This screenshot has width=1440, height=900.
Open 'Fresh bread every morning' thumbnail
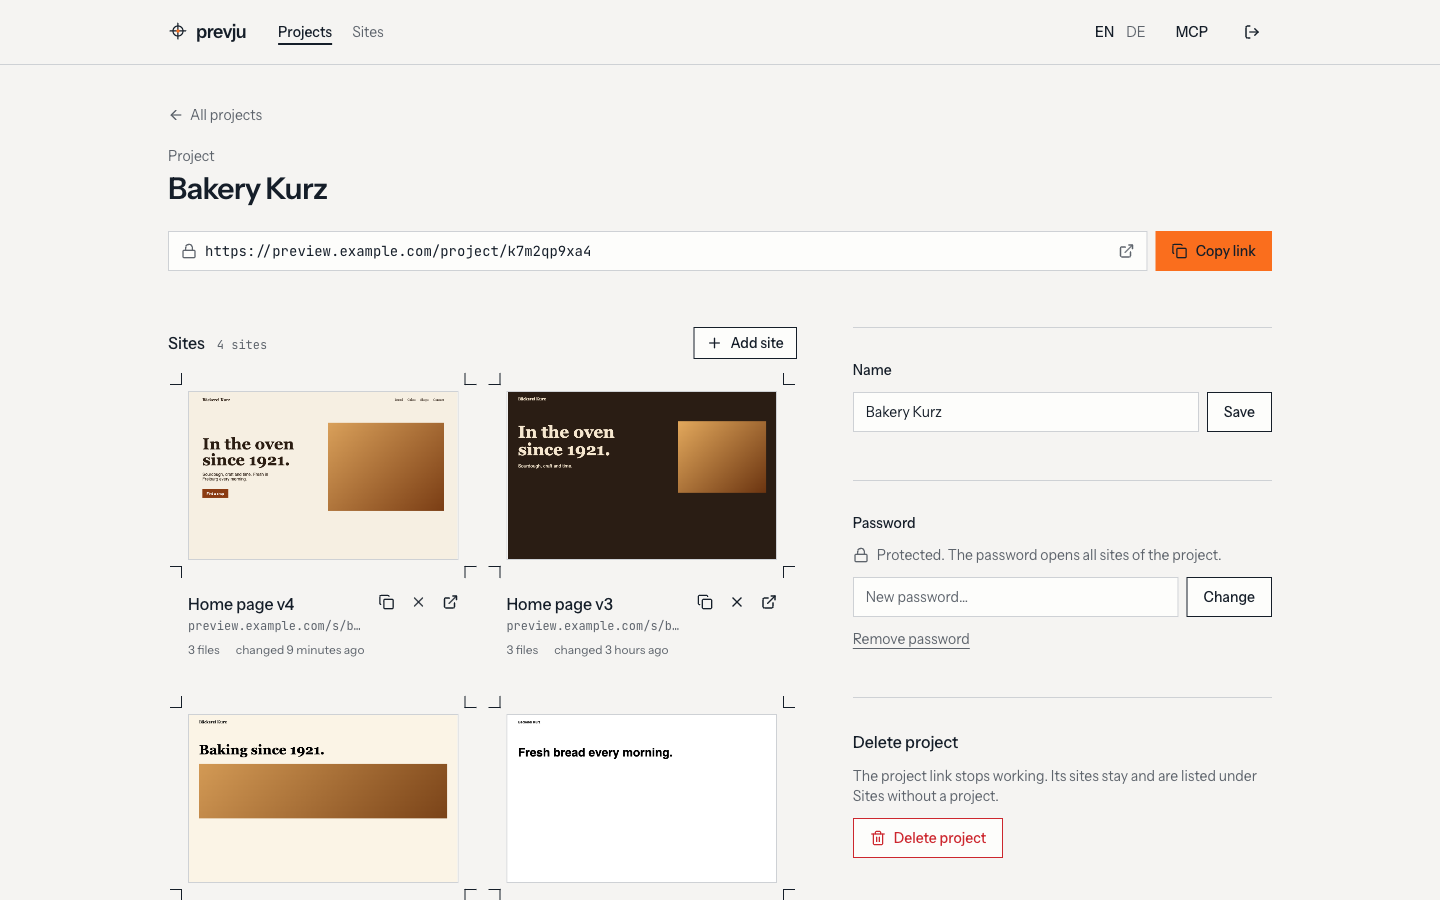pyautogui.click(x=642, y=798)
